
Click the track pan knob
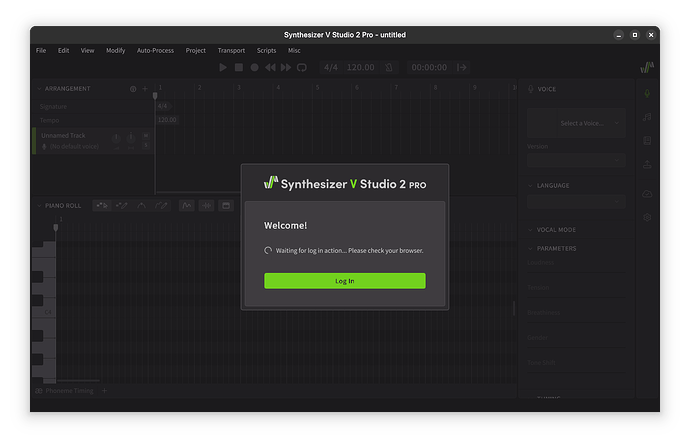[131, 138]
